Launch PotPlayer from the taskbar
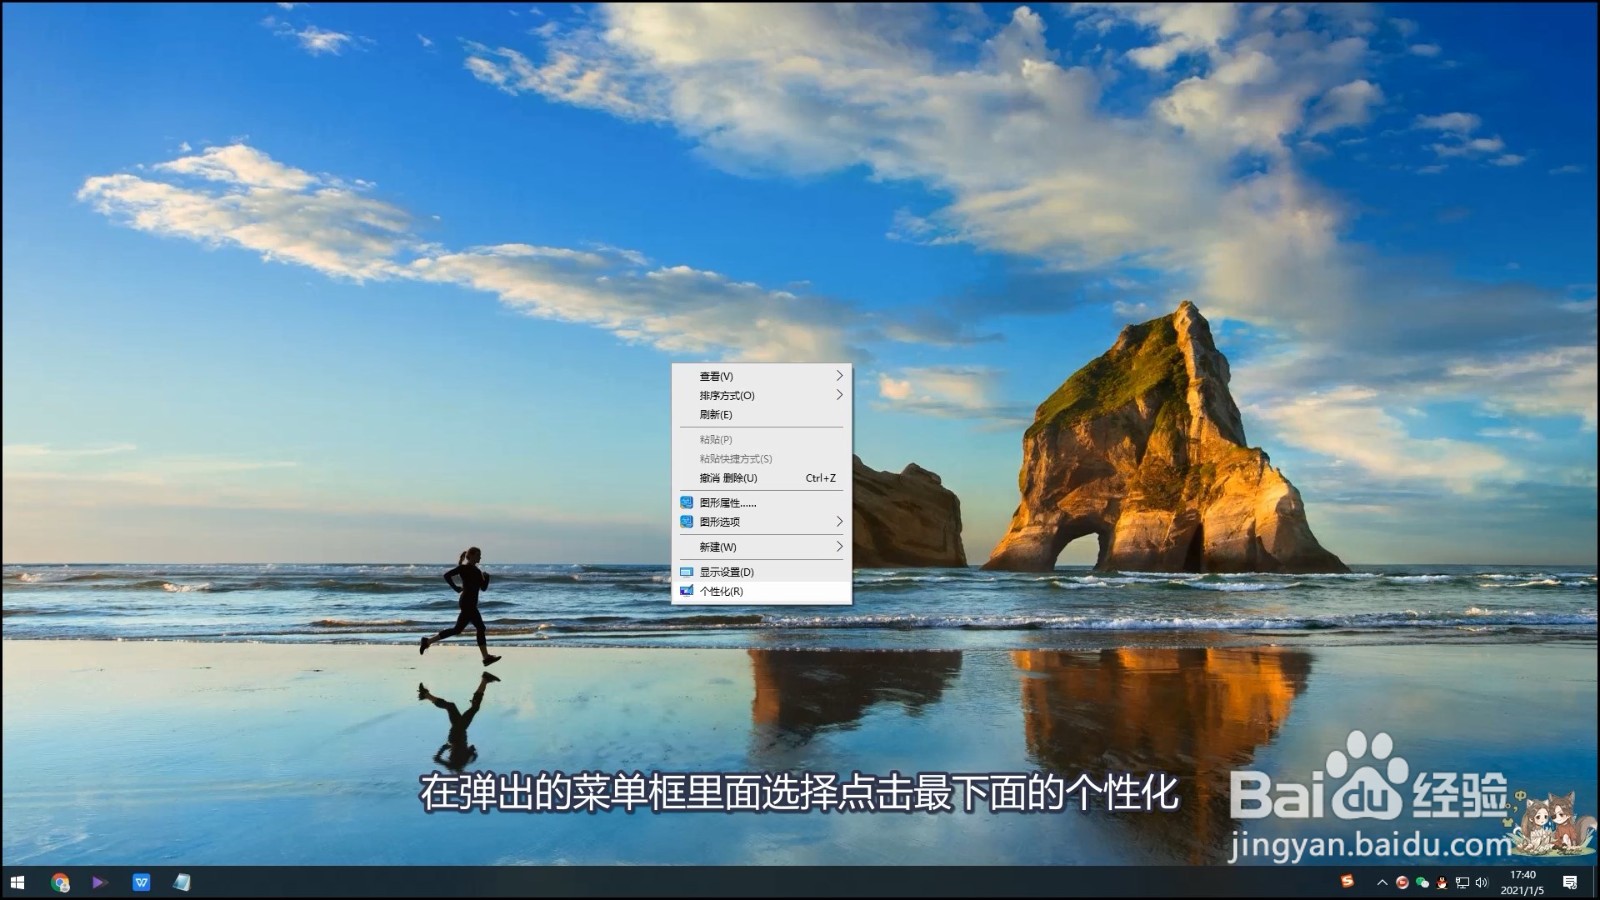1600x900 pixels. pyautogui.click(x=98, y=882)
